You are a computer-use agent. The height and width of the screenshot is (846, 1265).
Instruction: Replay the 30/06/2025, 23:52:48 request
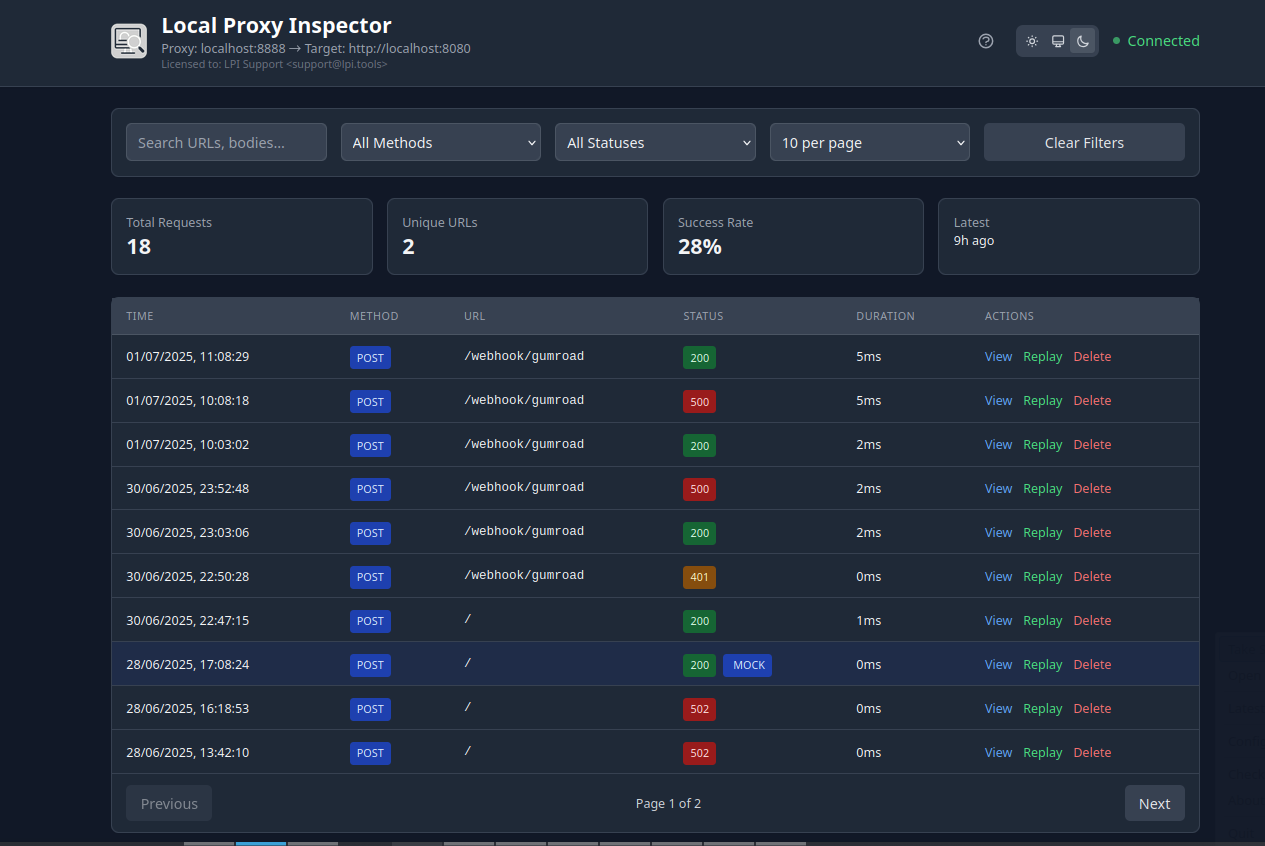[1042, 488]
